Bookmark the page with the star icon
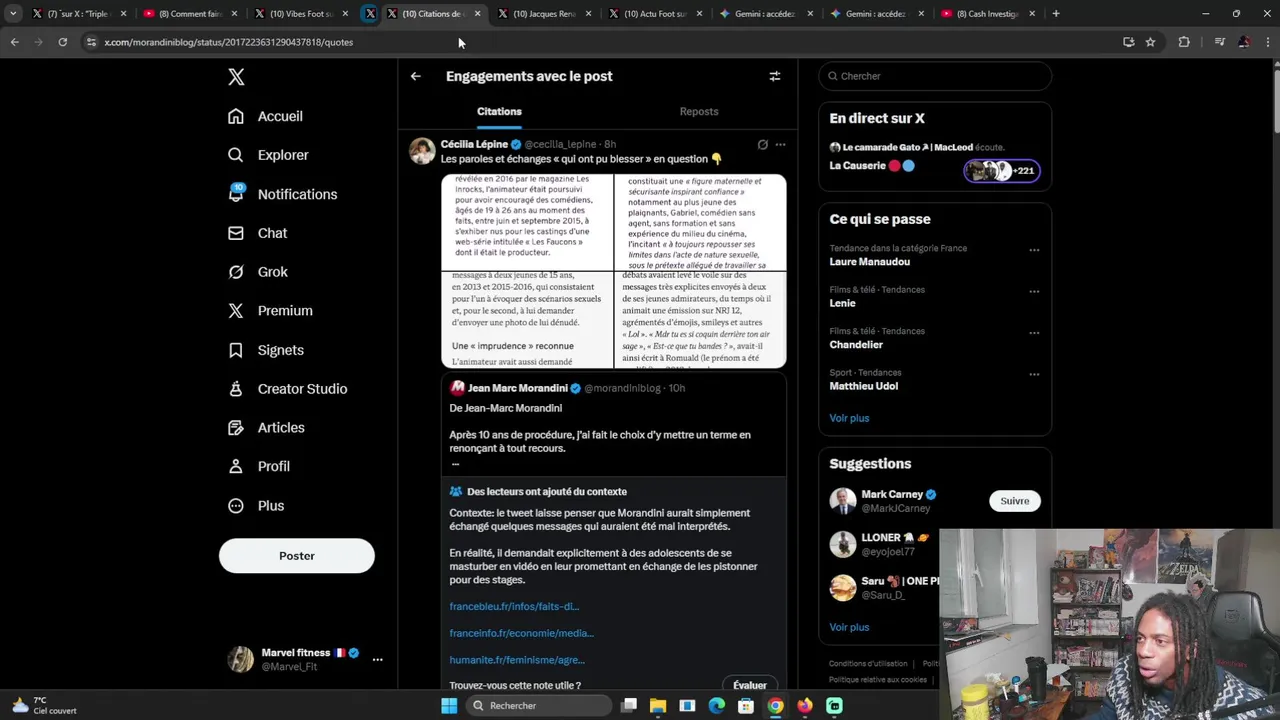This screenshot has height=720, width=1280. pyautogui.click(x=1151, y=42)
